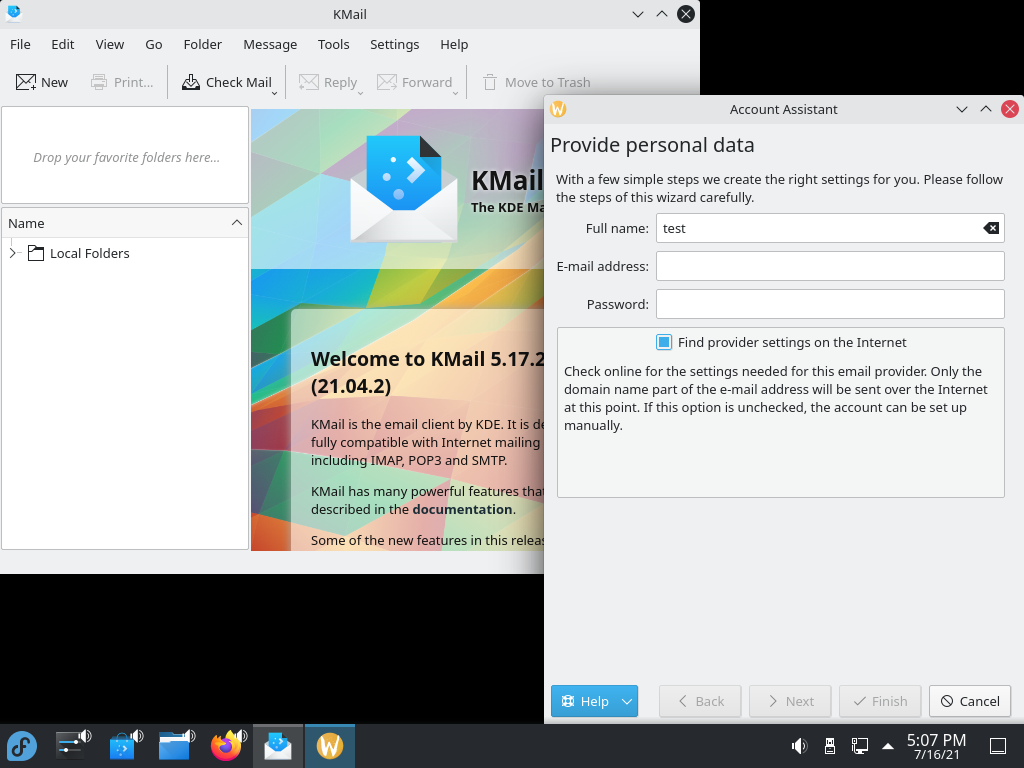The width and height of the screenshot is (1024, 768).
Task: Click the KMail title bar app icon
Action: click(13, 13)
